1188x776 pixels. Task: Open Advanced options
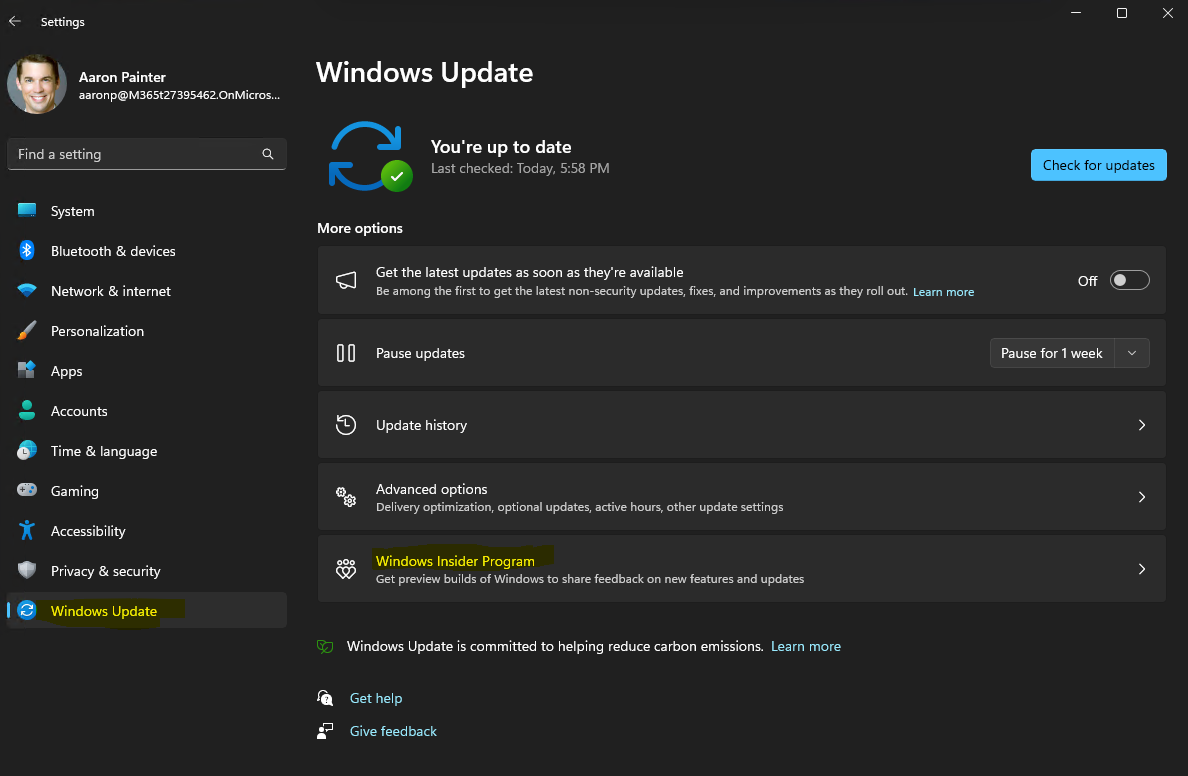pos(742,497)
